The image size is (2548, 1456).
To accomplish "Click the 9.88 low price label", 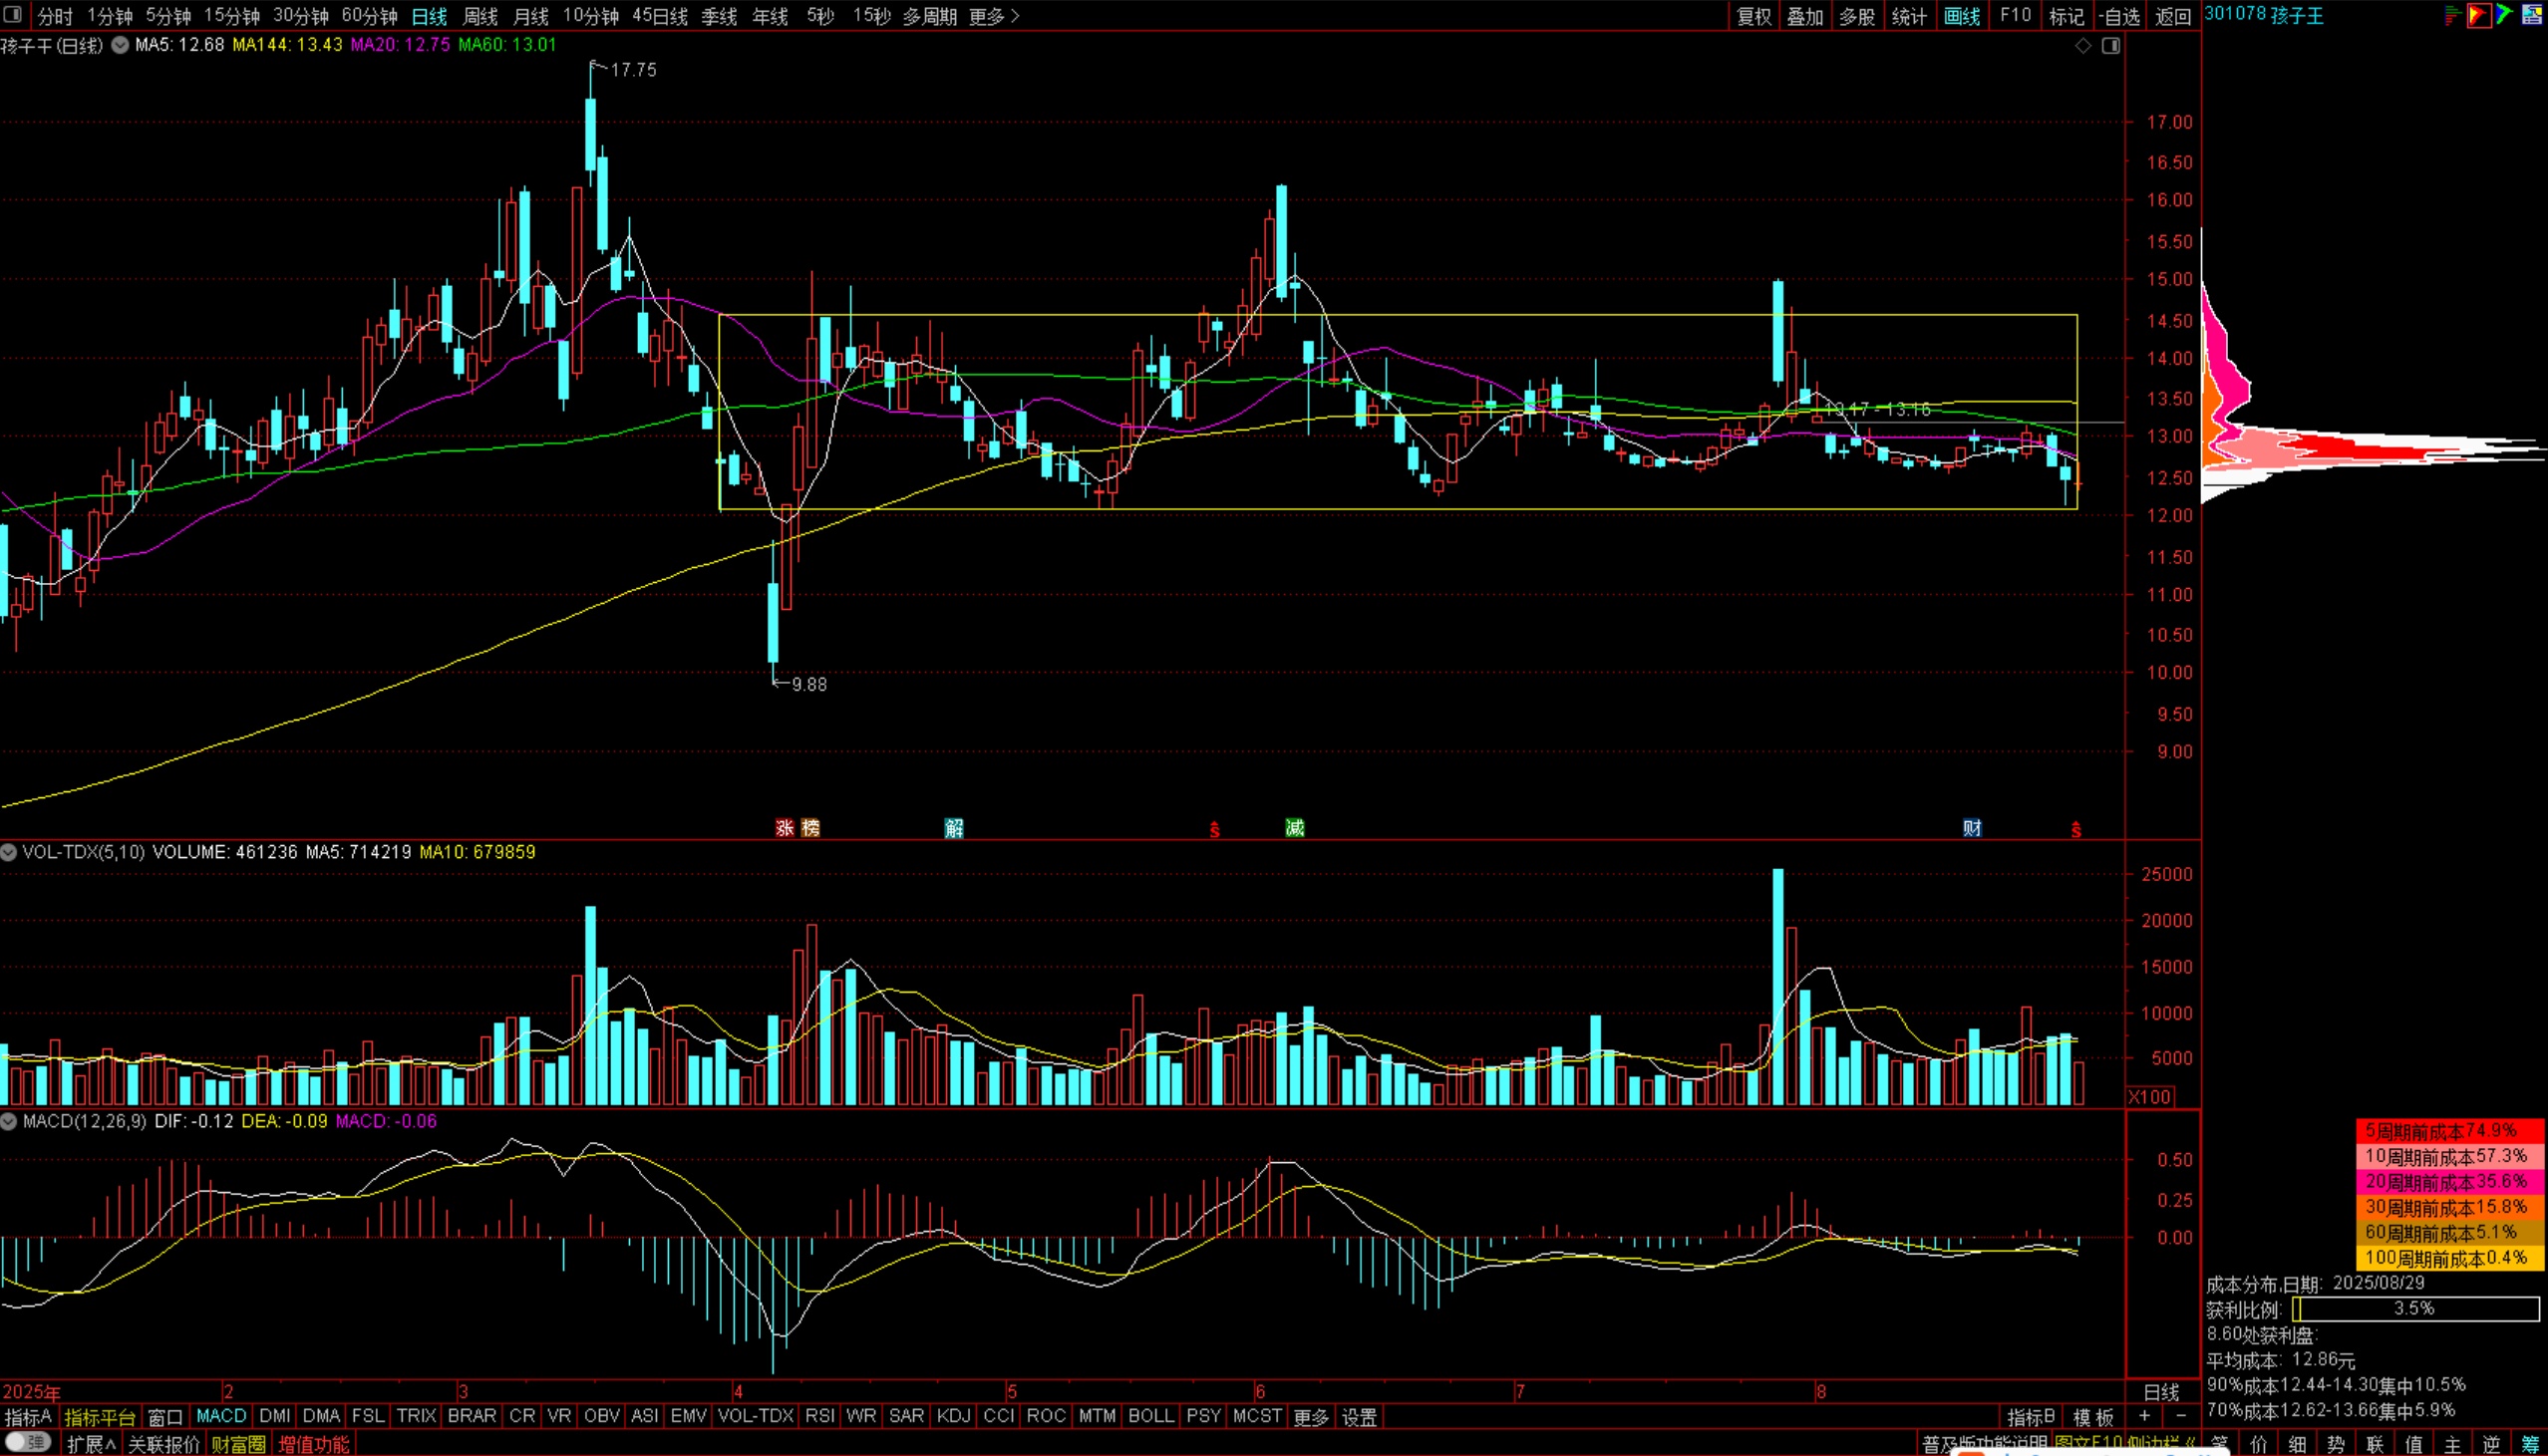I will [x=809, y=684].
